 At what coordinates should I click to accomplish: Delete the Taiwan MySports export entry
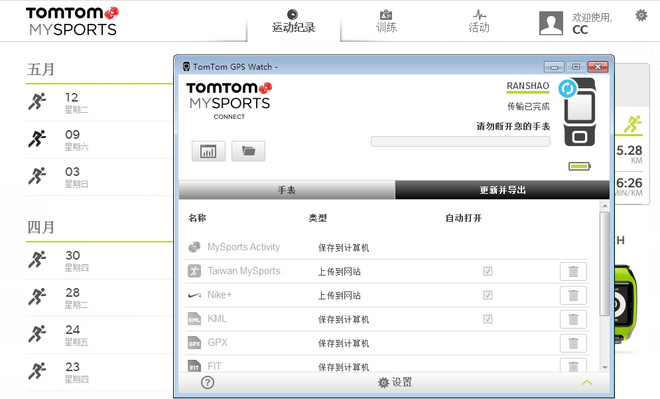point(573,271)
